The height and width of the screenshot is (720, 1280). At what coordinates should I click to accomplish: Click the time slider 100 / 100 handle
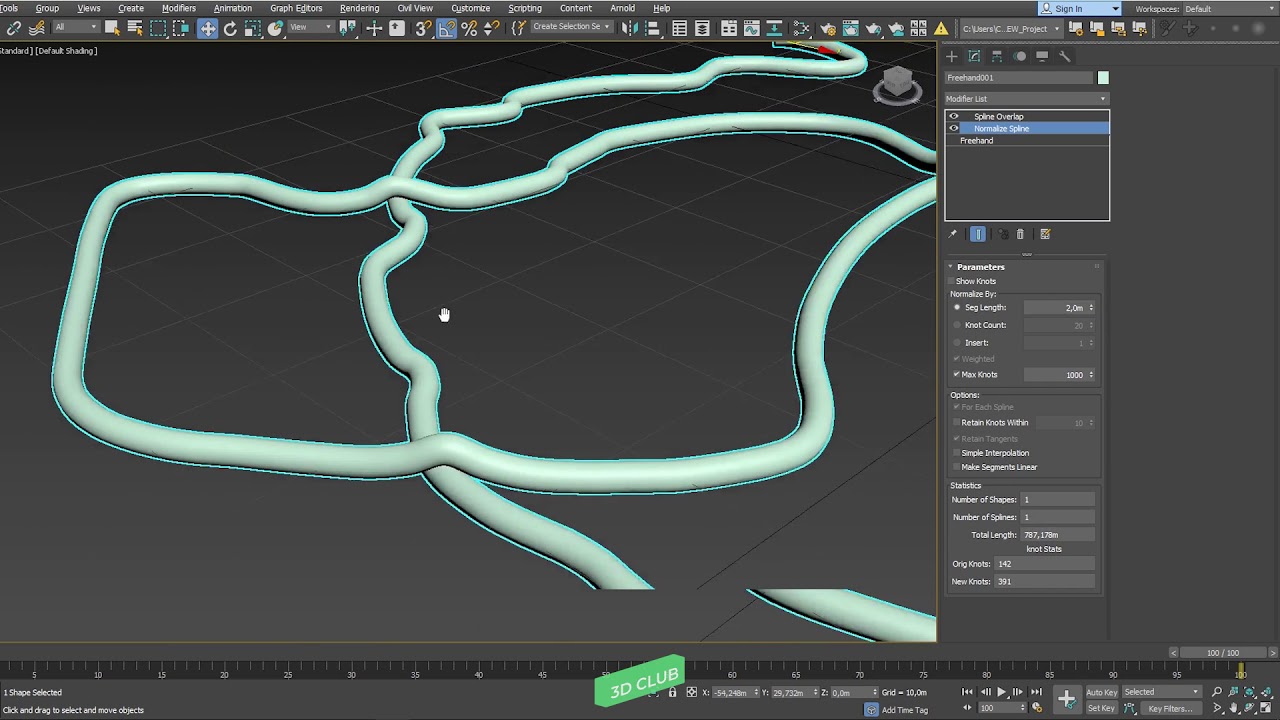click(1222, 653)
